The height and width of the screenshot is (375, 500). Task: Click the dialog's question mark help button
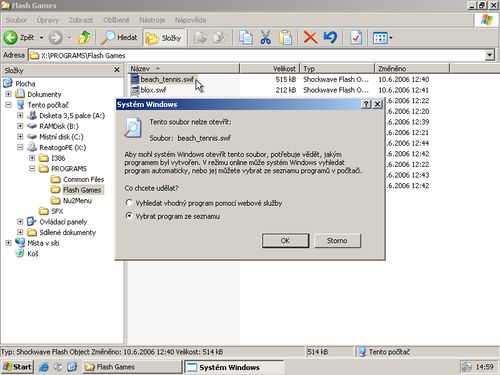tap(366, 104)
